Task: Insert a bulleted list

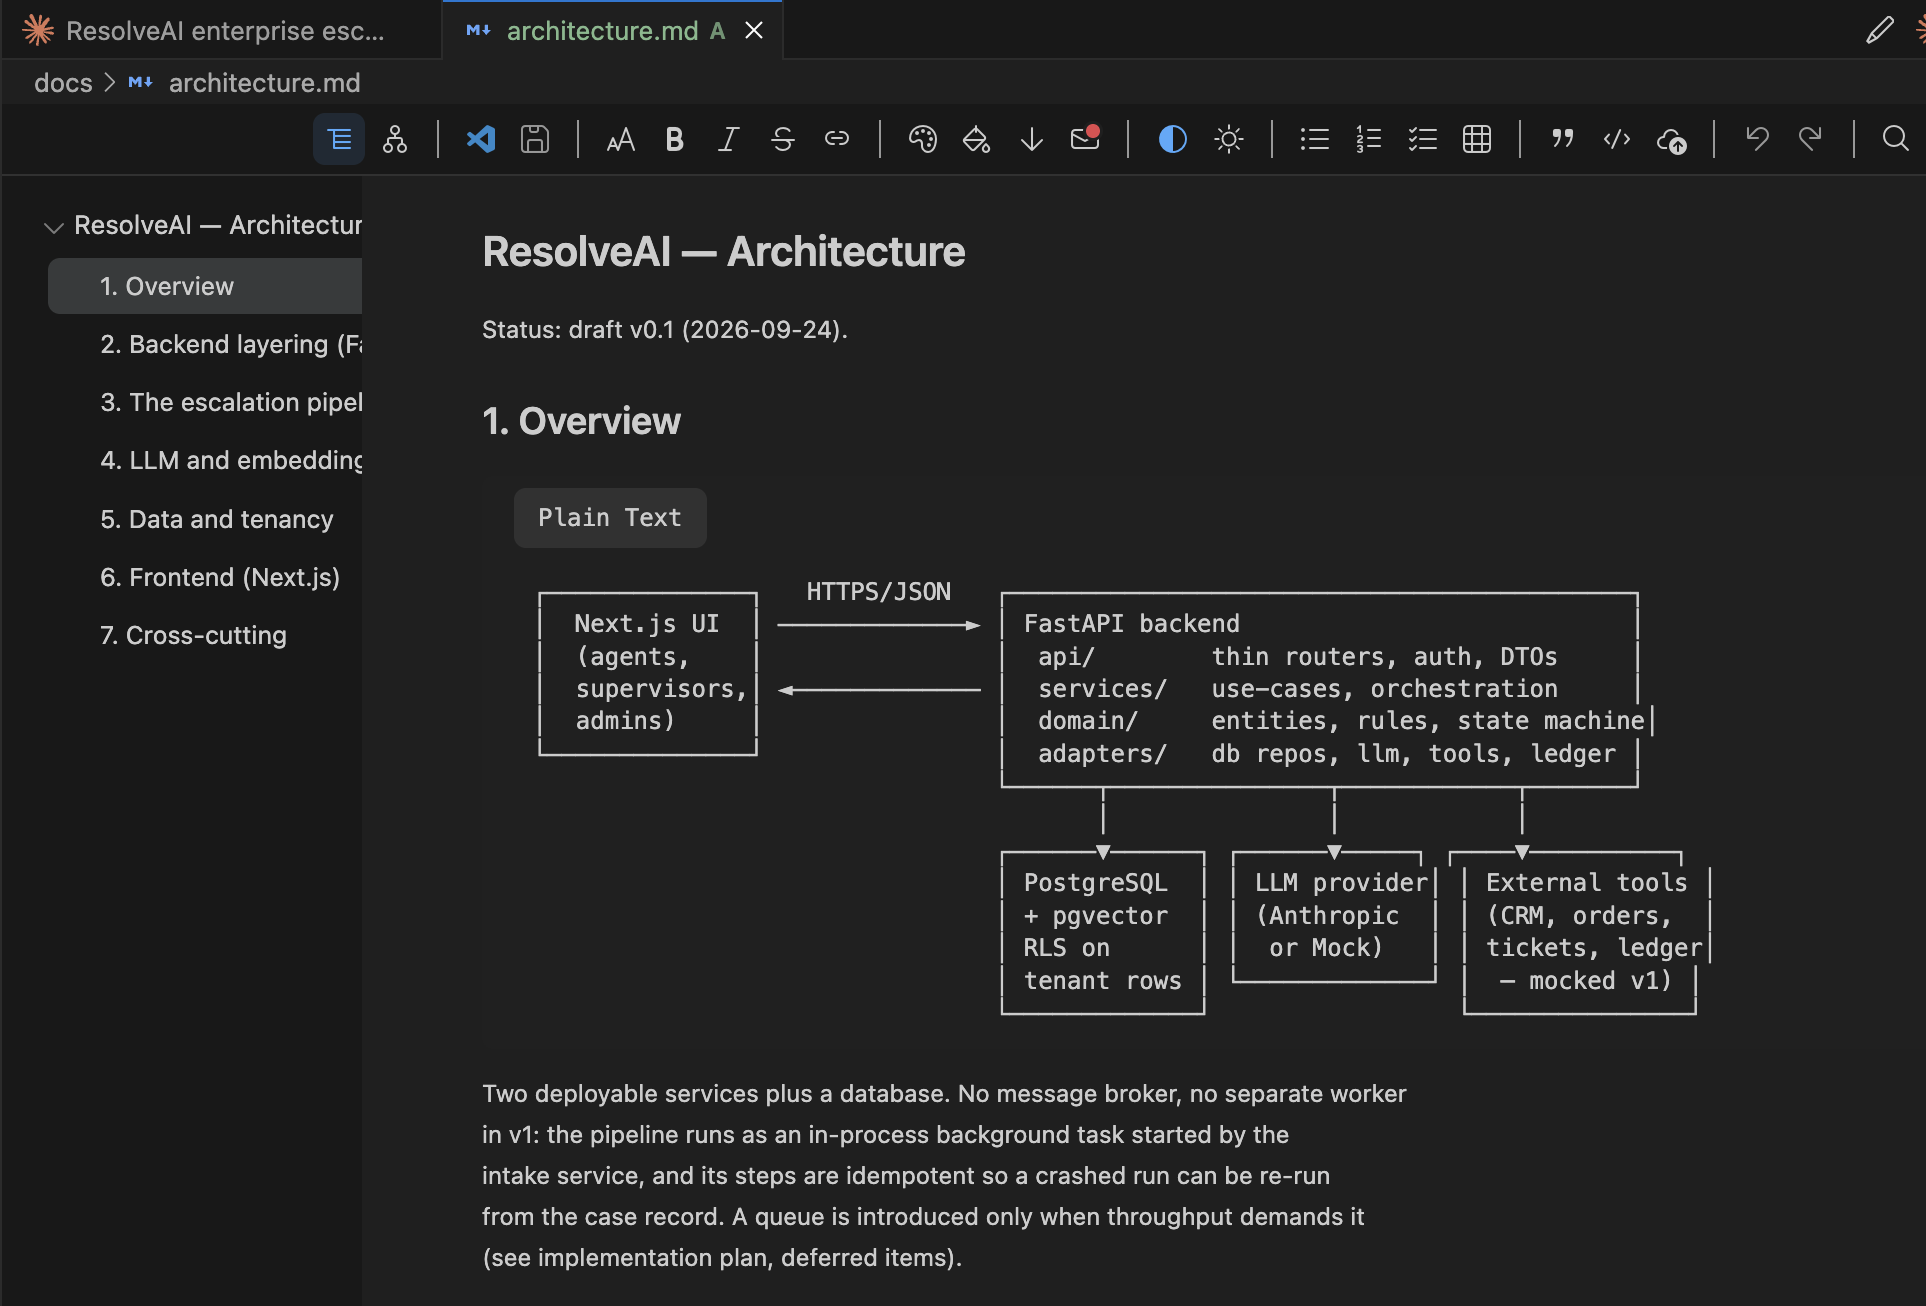Action: 1315,139
